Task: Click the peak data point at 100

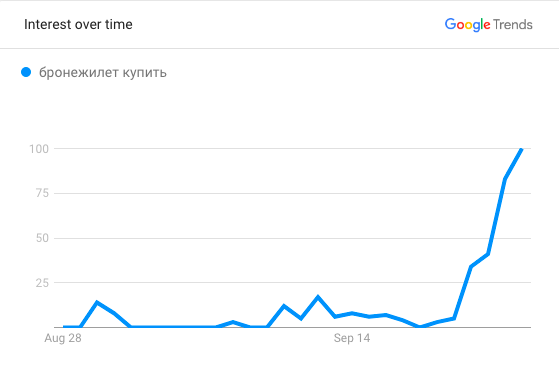Action: 522,149
